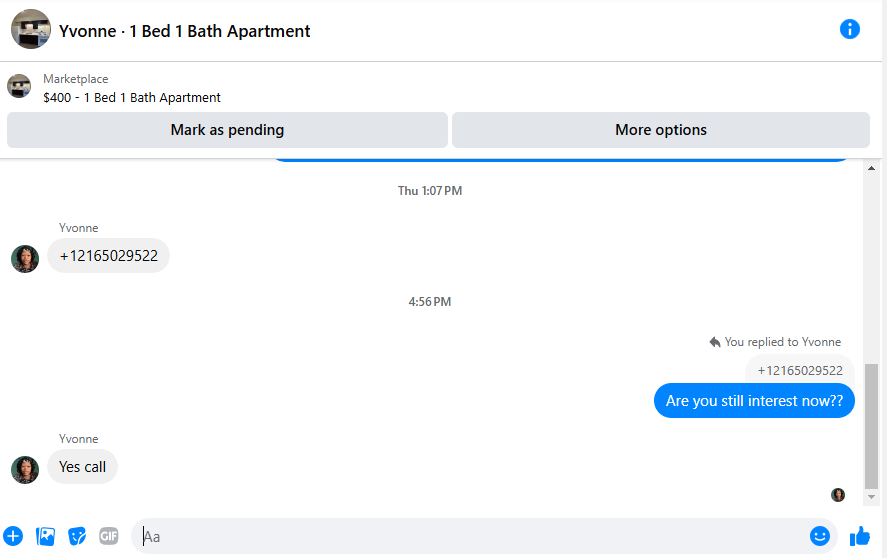The width and height of the screenshot is (887, 558).
Task: Open the apartment thumbnail in chat header
Action: 31,29
